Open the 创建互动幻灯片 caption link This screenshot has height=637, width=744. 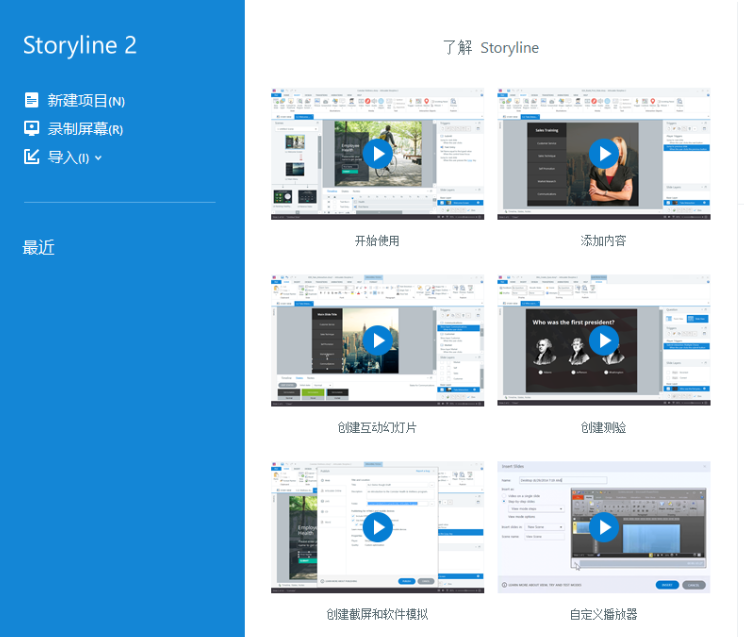click(377, 427)
